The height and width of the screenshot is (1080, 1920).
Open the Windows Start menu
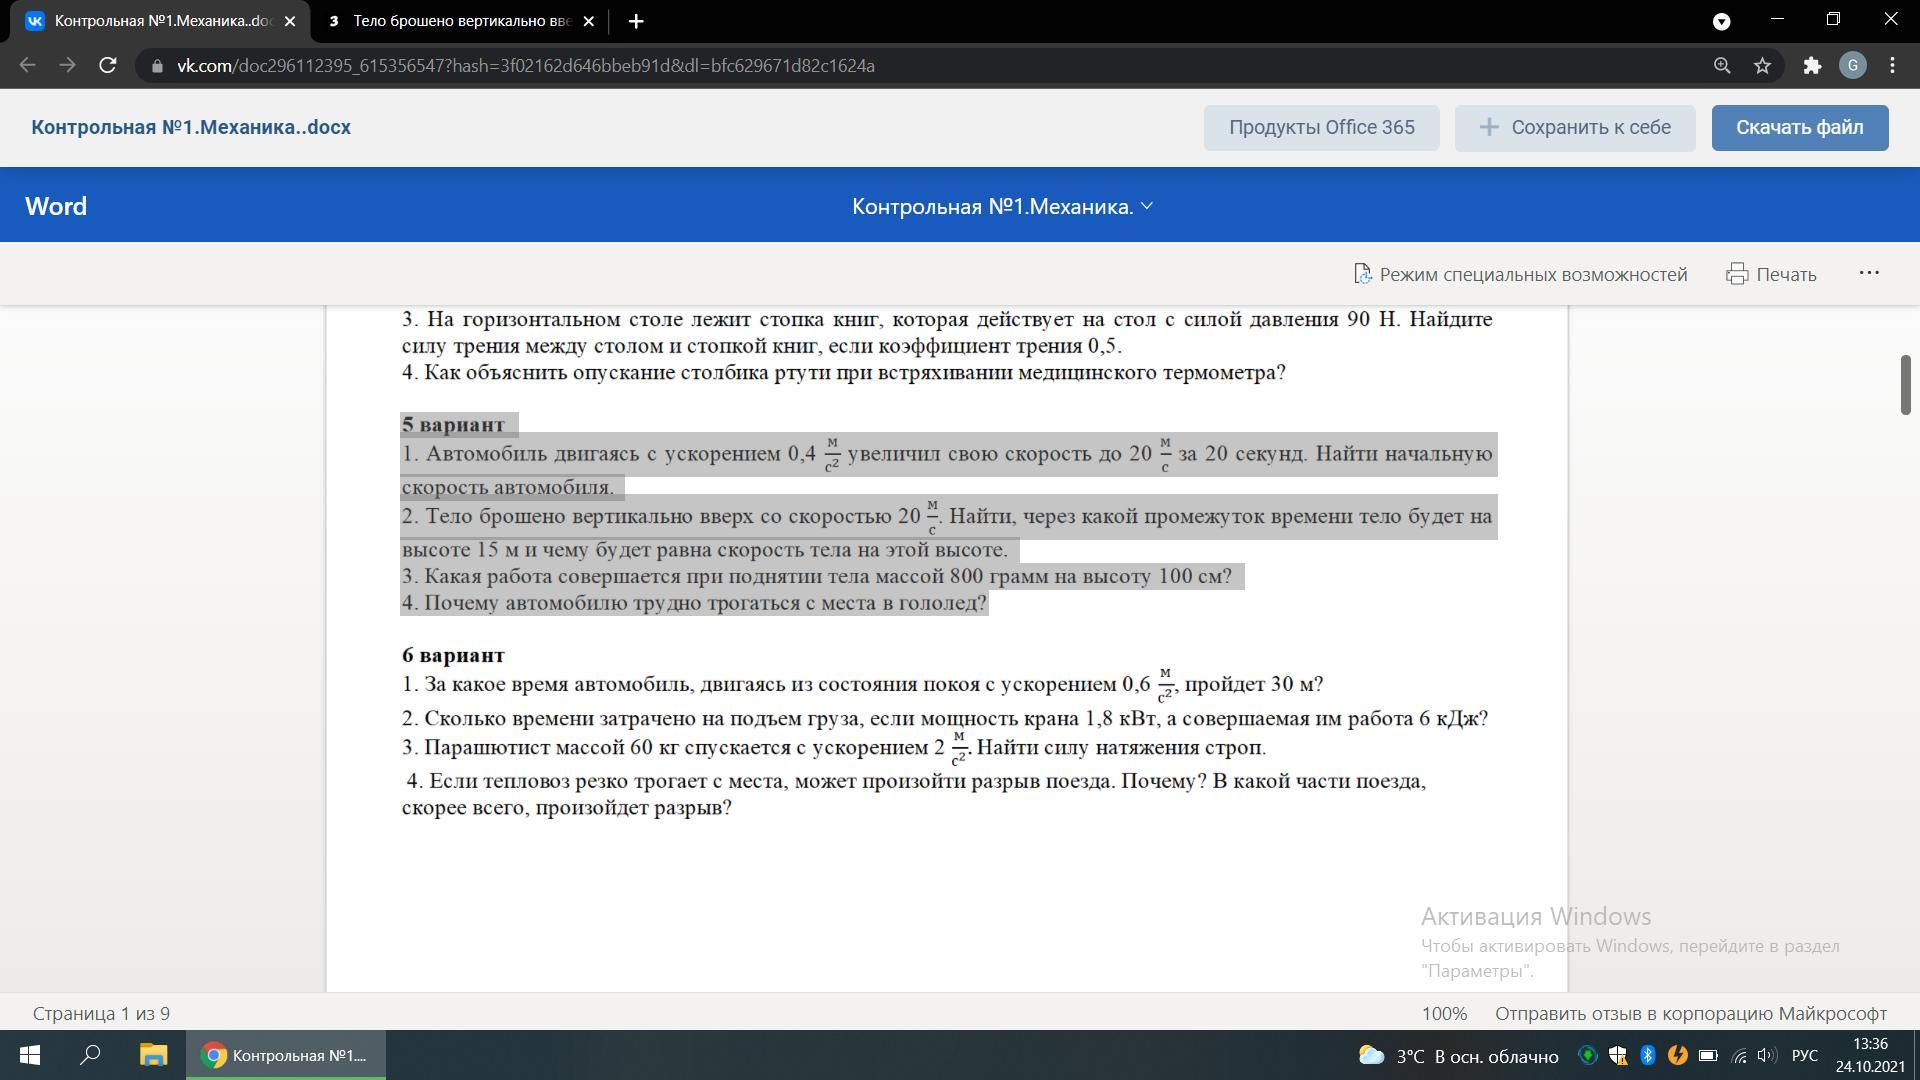point(30,1055)
